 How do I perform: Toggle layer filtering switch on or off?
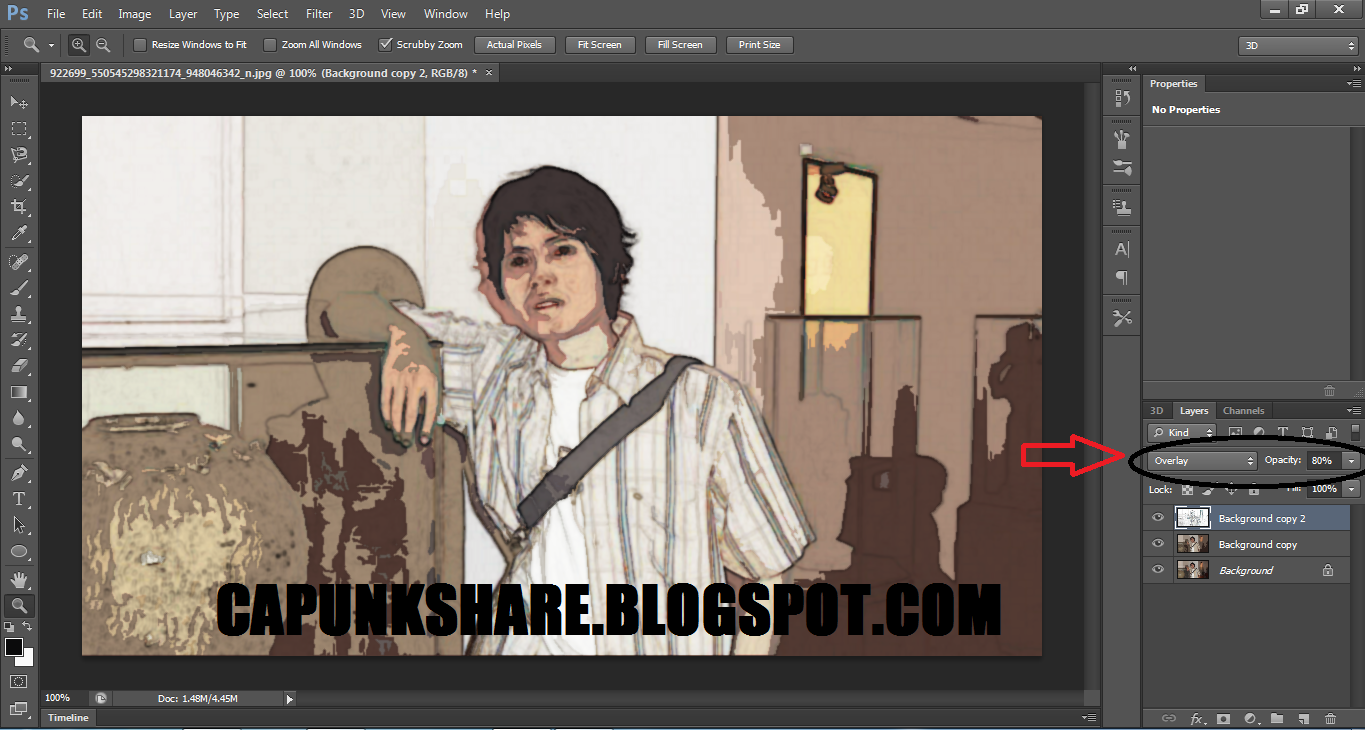point(1355,432)
